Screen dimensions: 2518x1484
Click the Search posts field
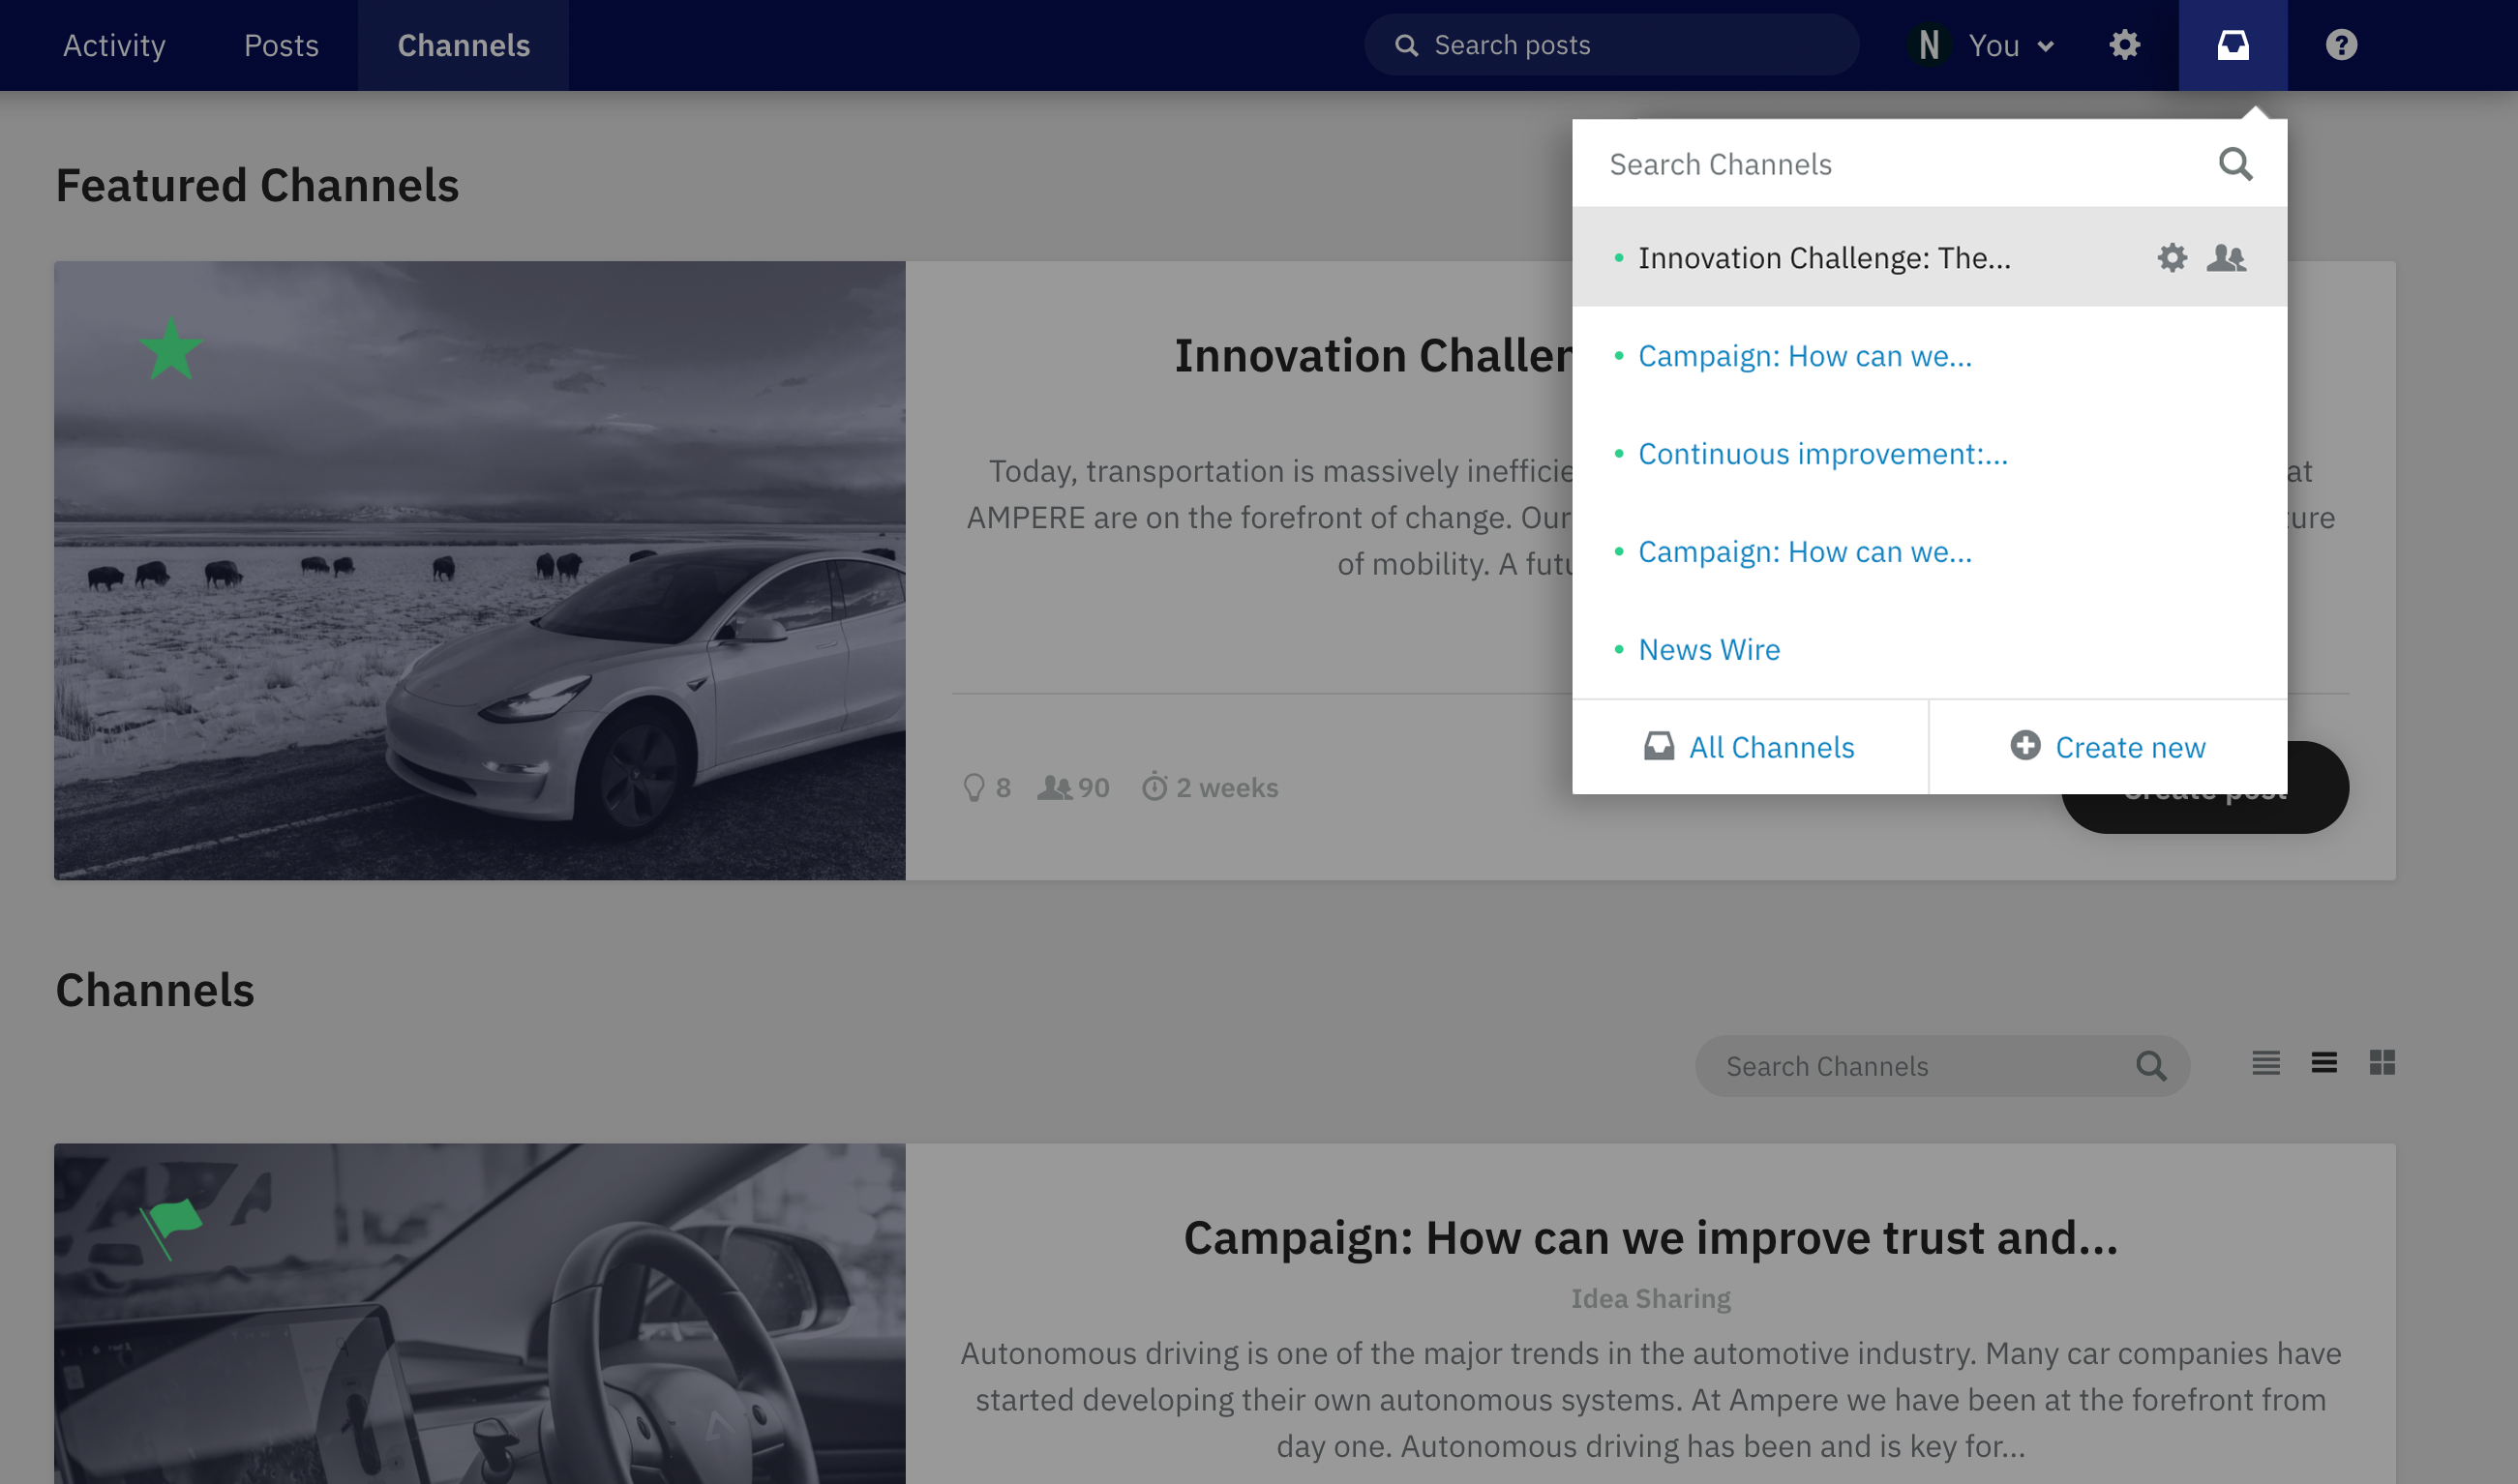(x=1611, y=45)
